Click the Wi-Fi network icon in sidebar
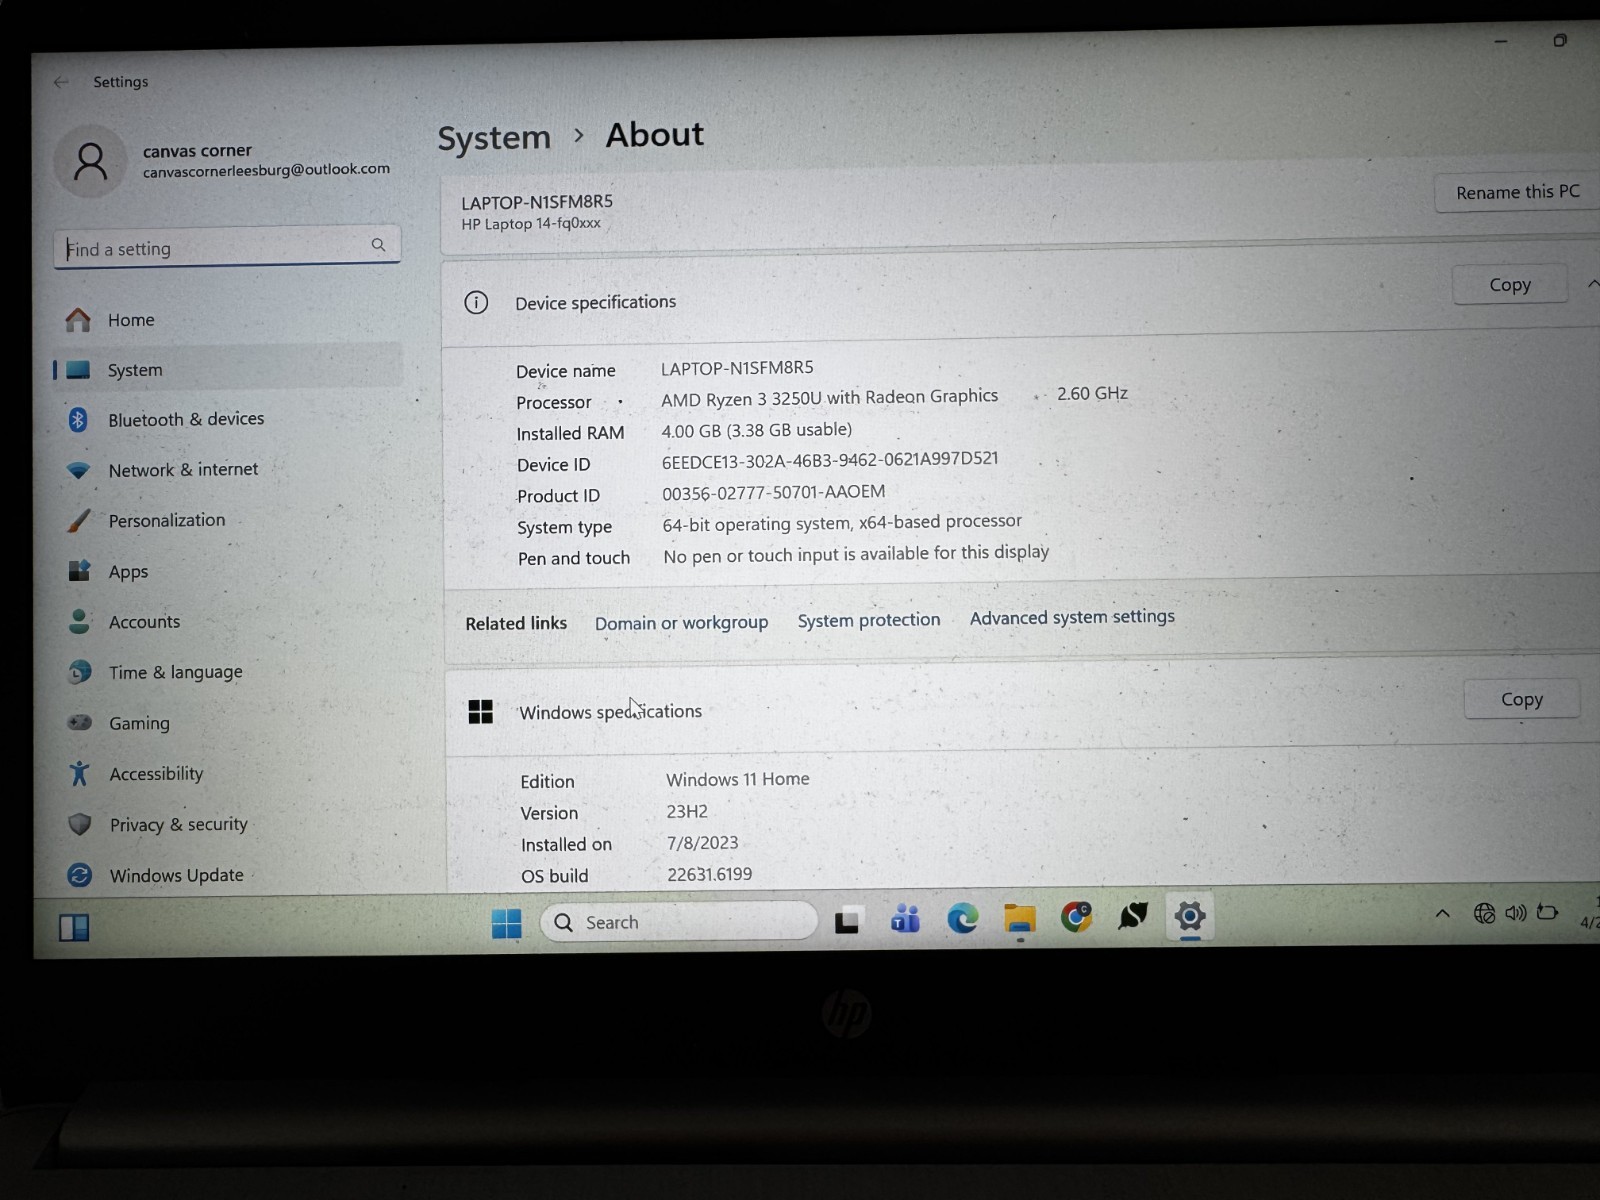This screenshot has height=1200, width=1600. pyautogui.click(x=78, y=470)
